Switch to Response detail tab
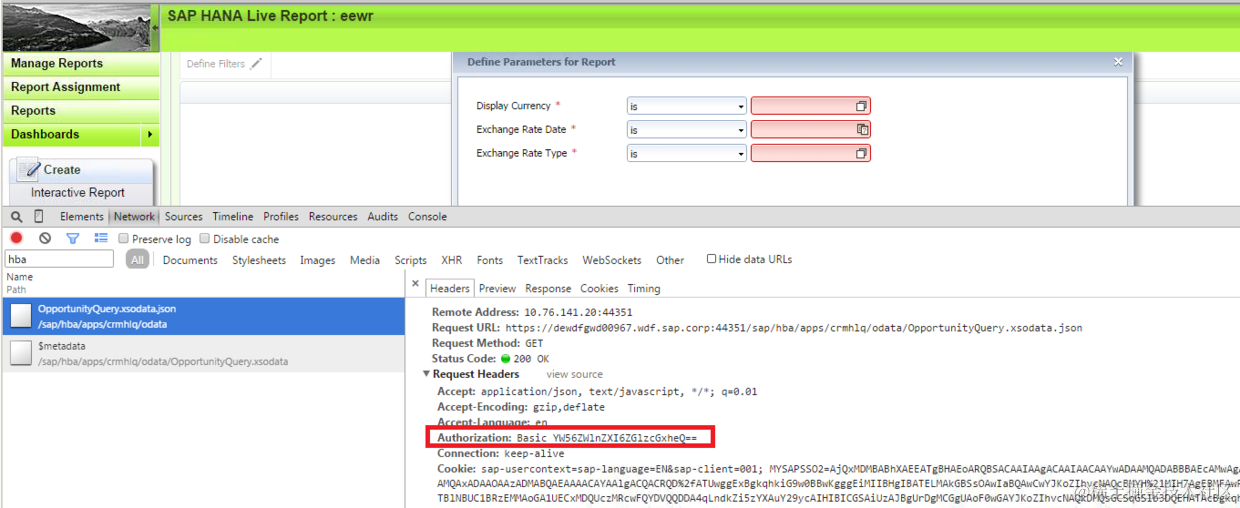This screenshot has height=508, width=1240. tap(548, 289)
